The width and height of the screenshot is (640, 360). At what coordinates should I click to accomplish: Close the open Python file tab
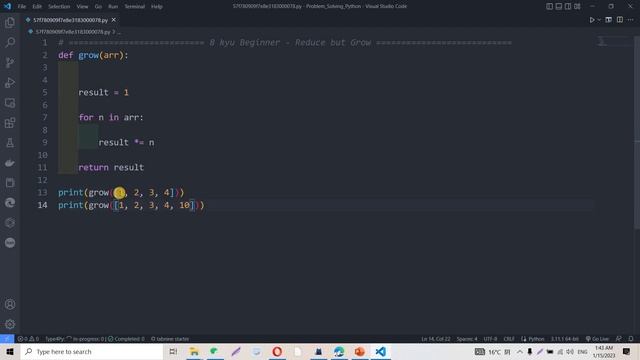click(x=113, y=20)
